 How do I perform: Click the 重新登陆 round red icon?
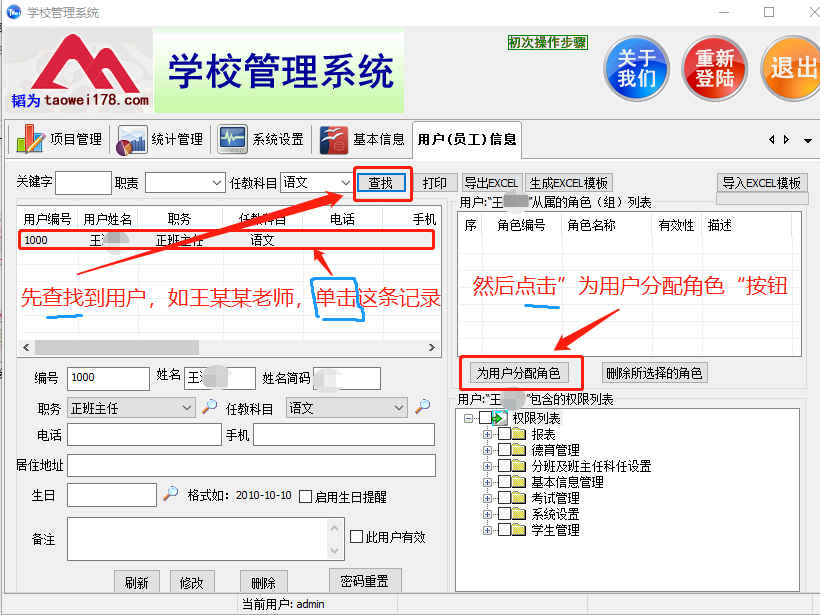point(715,68)
